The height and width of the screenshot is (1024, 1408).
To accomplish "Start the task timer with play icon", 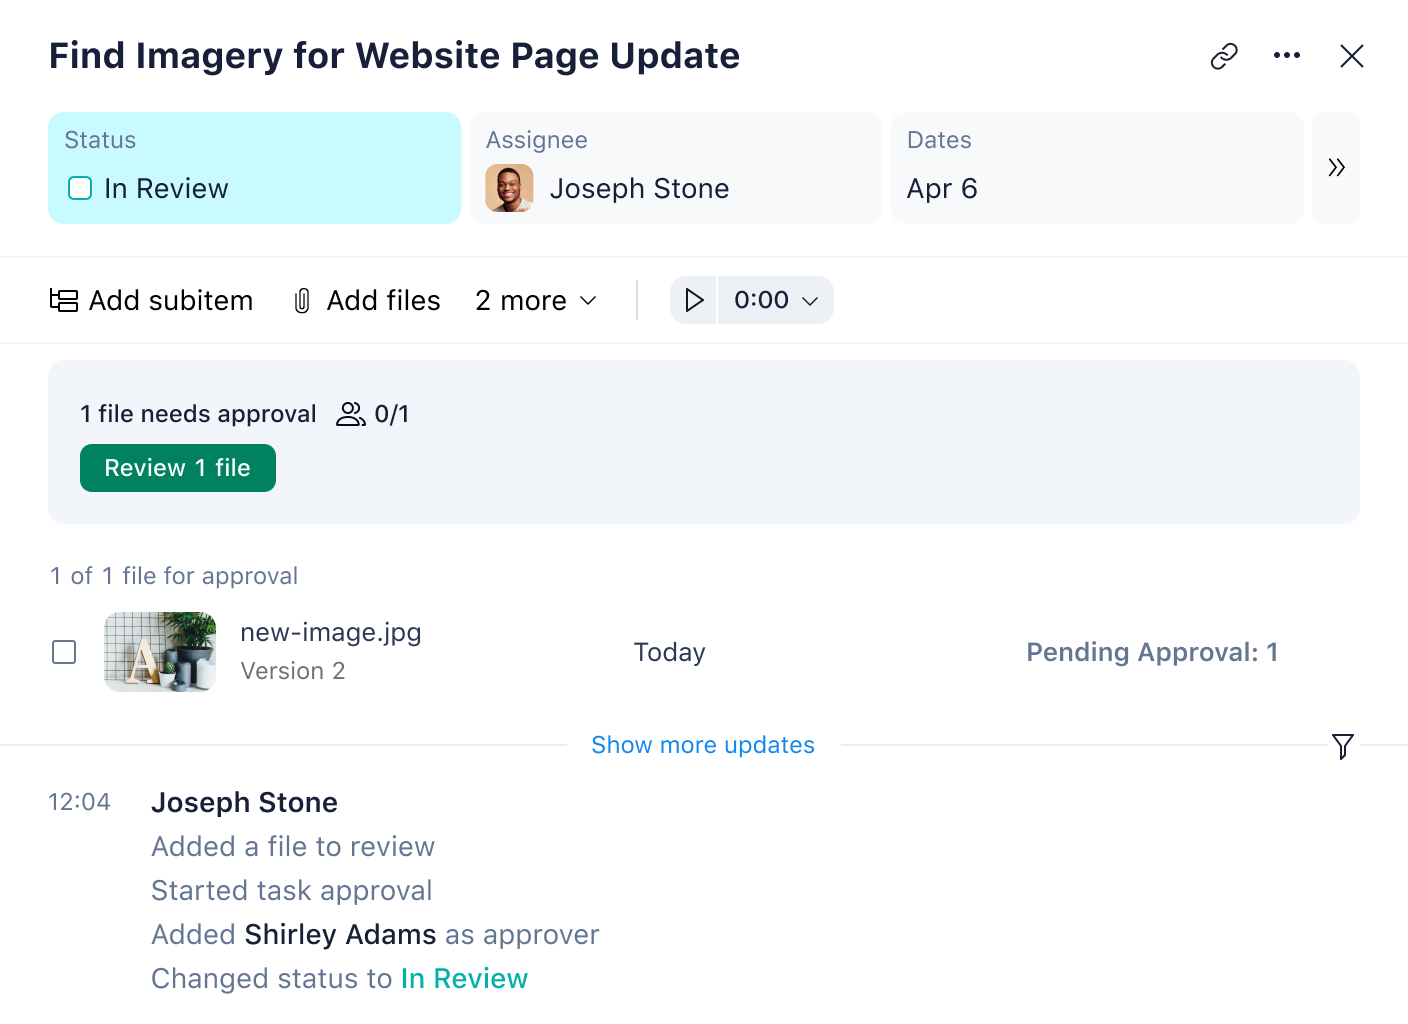I will click(693, 300).
